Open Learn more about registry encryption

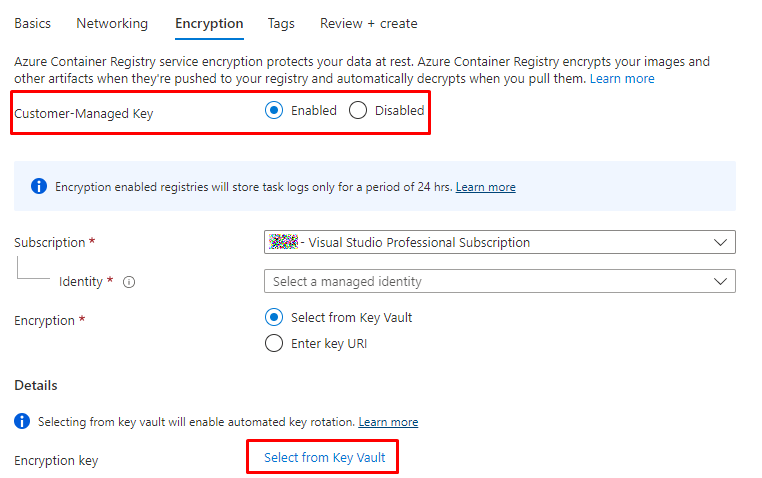click(x=622, y=78)
